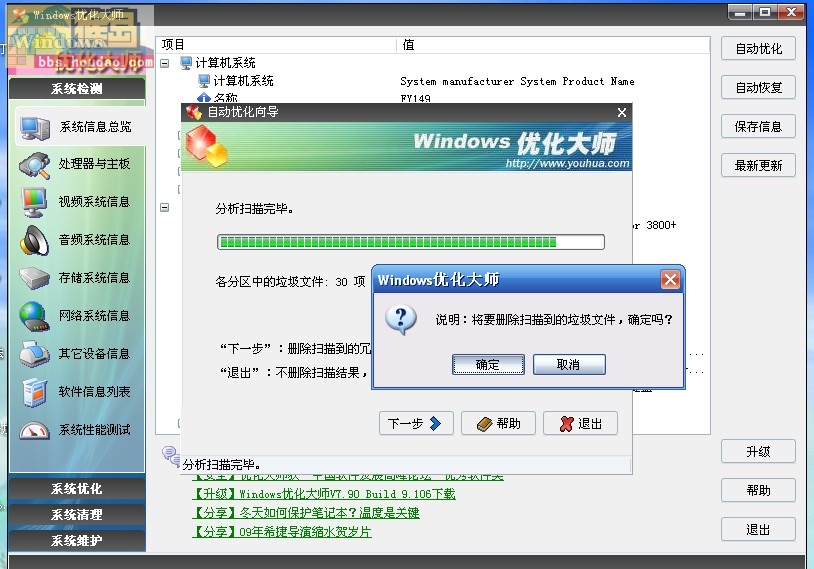
Task: Open the 音频系统信息 speaker icon
Action: 34,240
